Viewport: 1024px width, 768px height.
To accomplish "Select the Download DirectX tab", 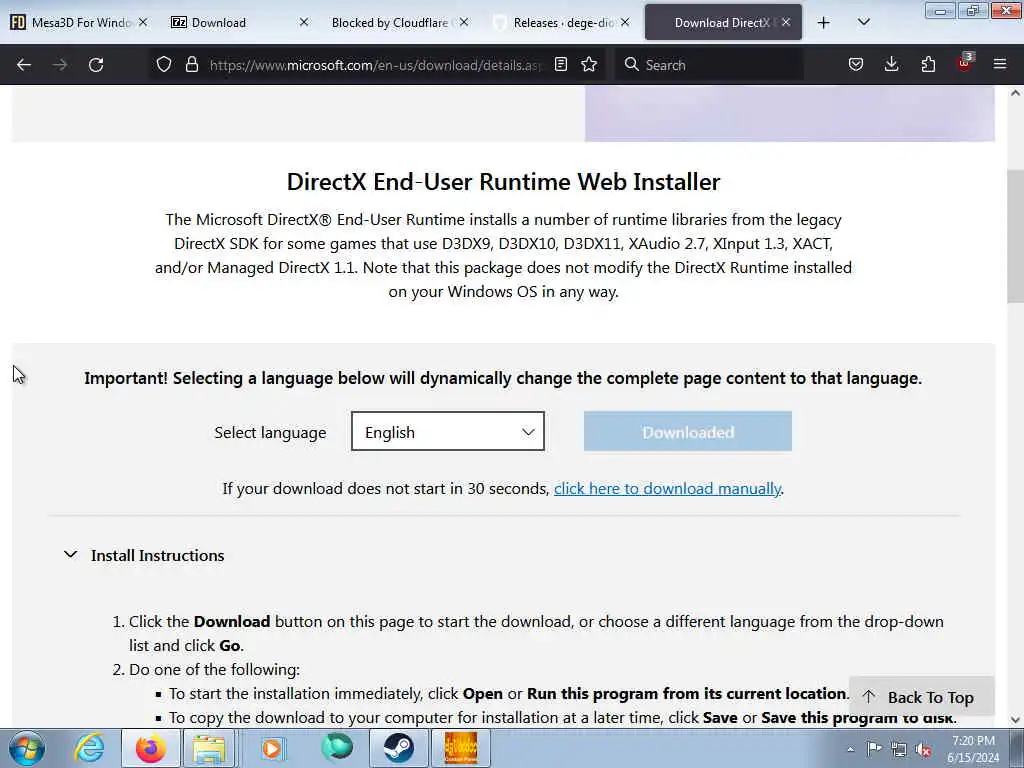I will [x=723, y=23].
